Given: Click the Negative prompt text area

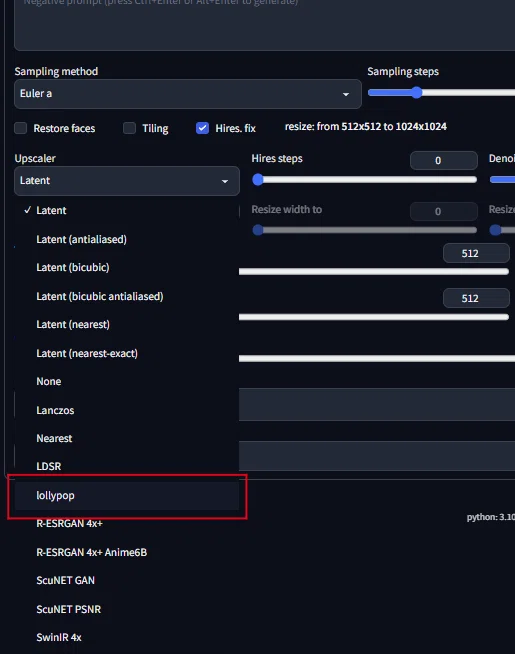Looking at the screenshot, I should click(264, 24).
